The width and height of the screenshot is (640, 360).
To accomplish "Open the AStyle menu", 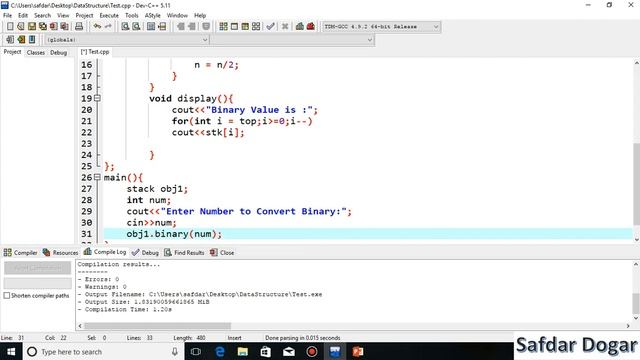I will click(153, 16).
